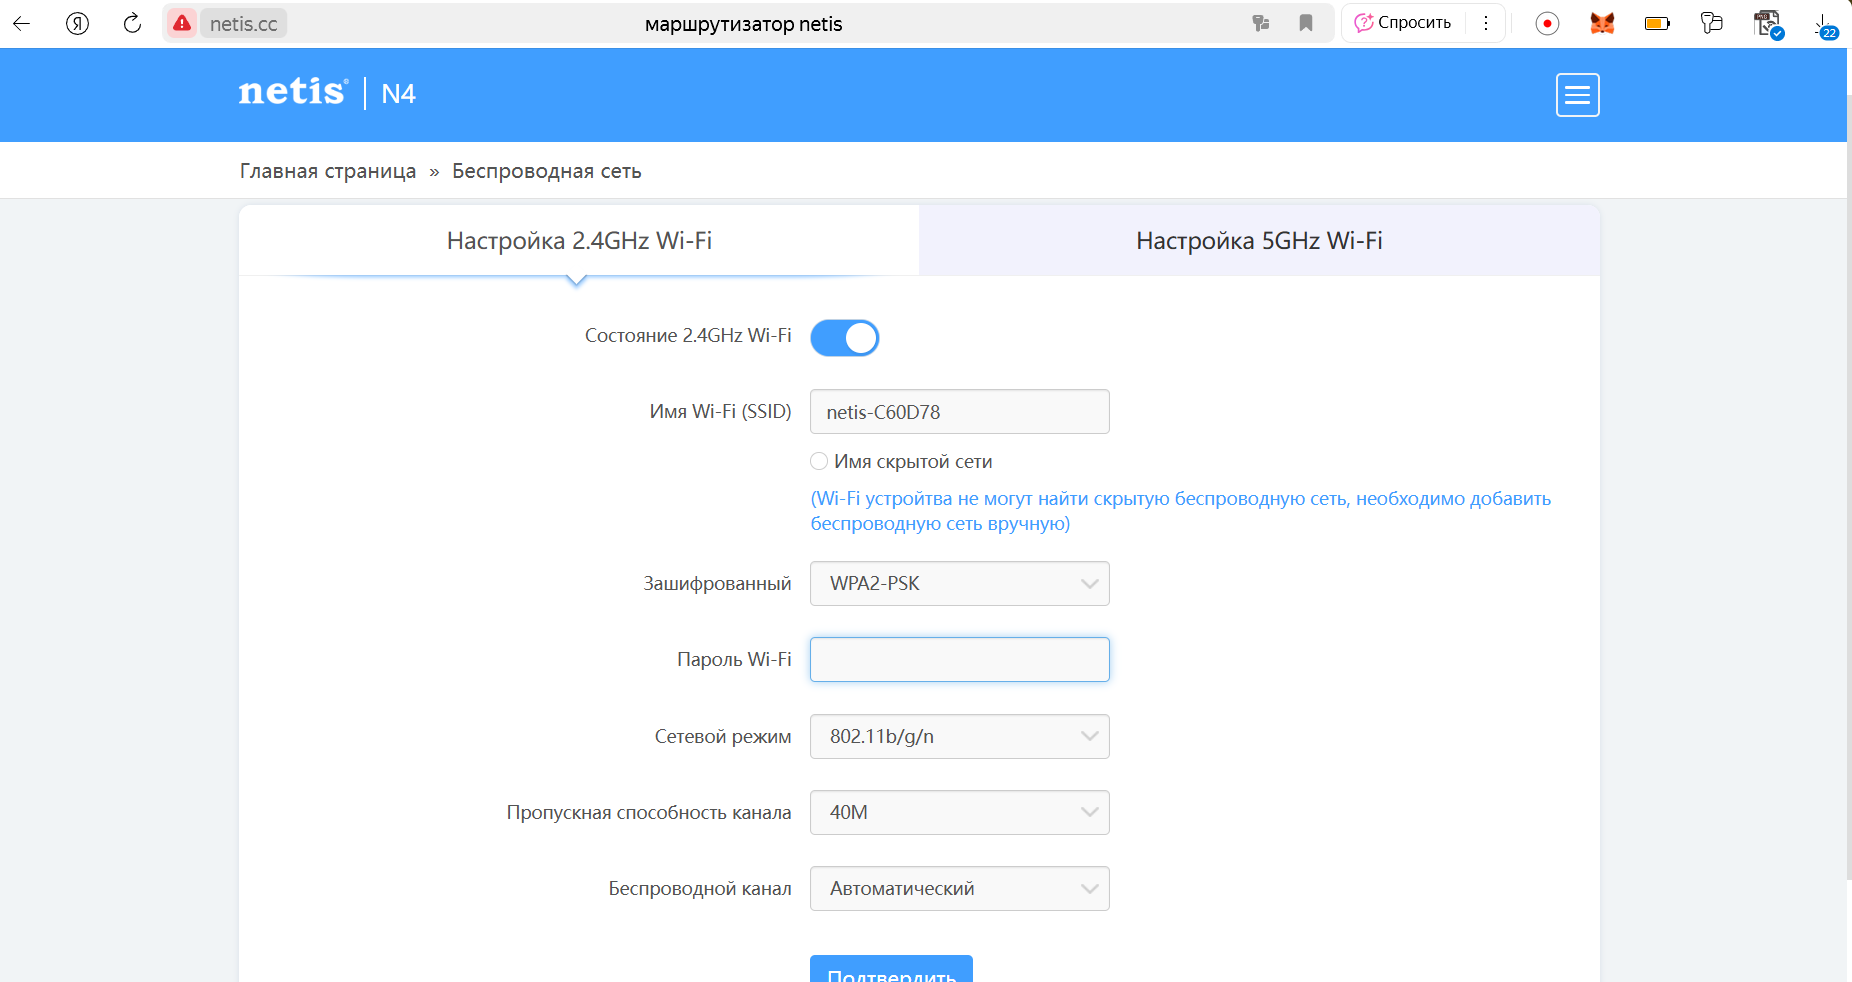Open the MetaMask fox extension
The width and height of the screenshot is (1852, 982).
[x=1602, y=23]
